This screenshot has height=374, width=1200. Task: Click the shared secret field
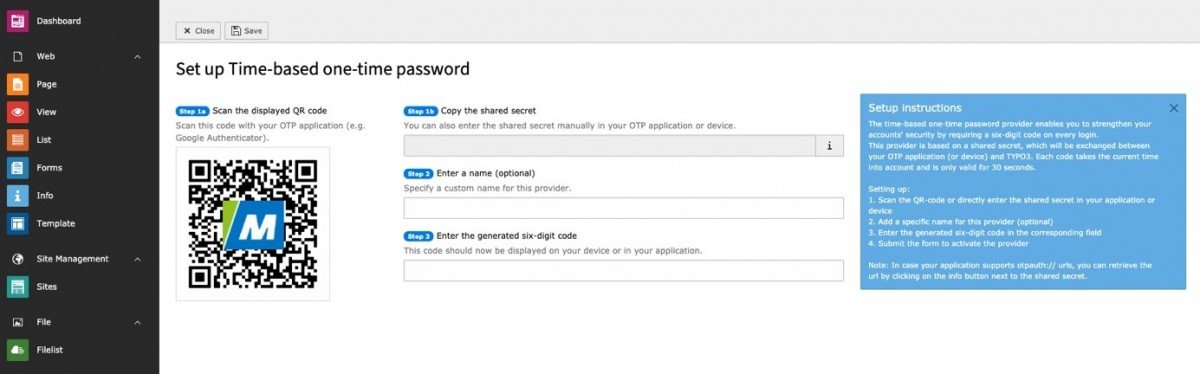(x=610, y=146)
